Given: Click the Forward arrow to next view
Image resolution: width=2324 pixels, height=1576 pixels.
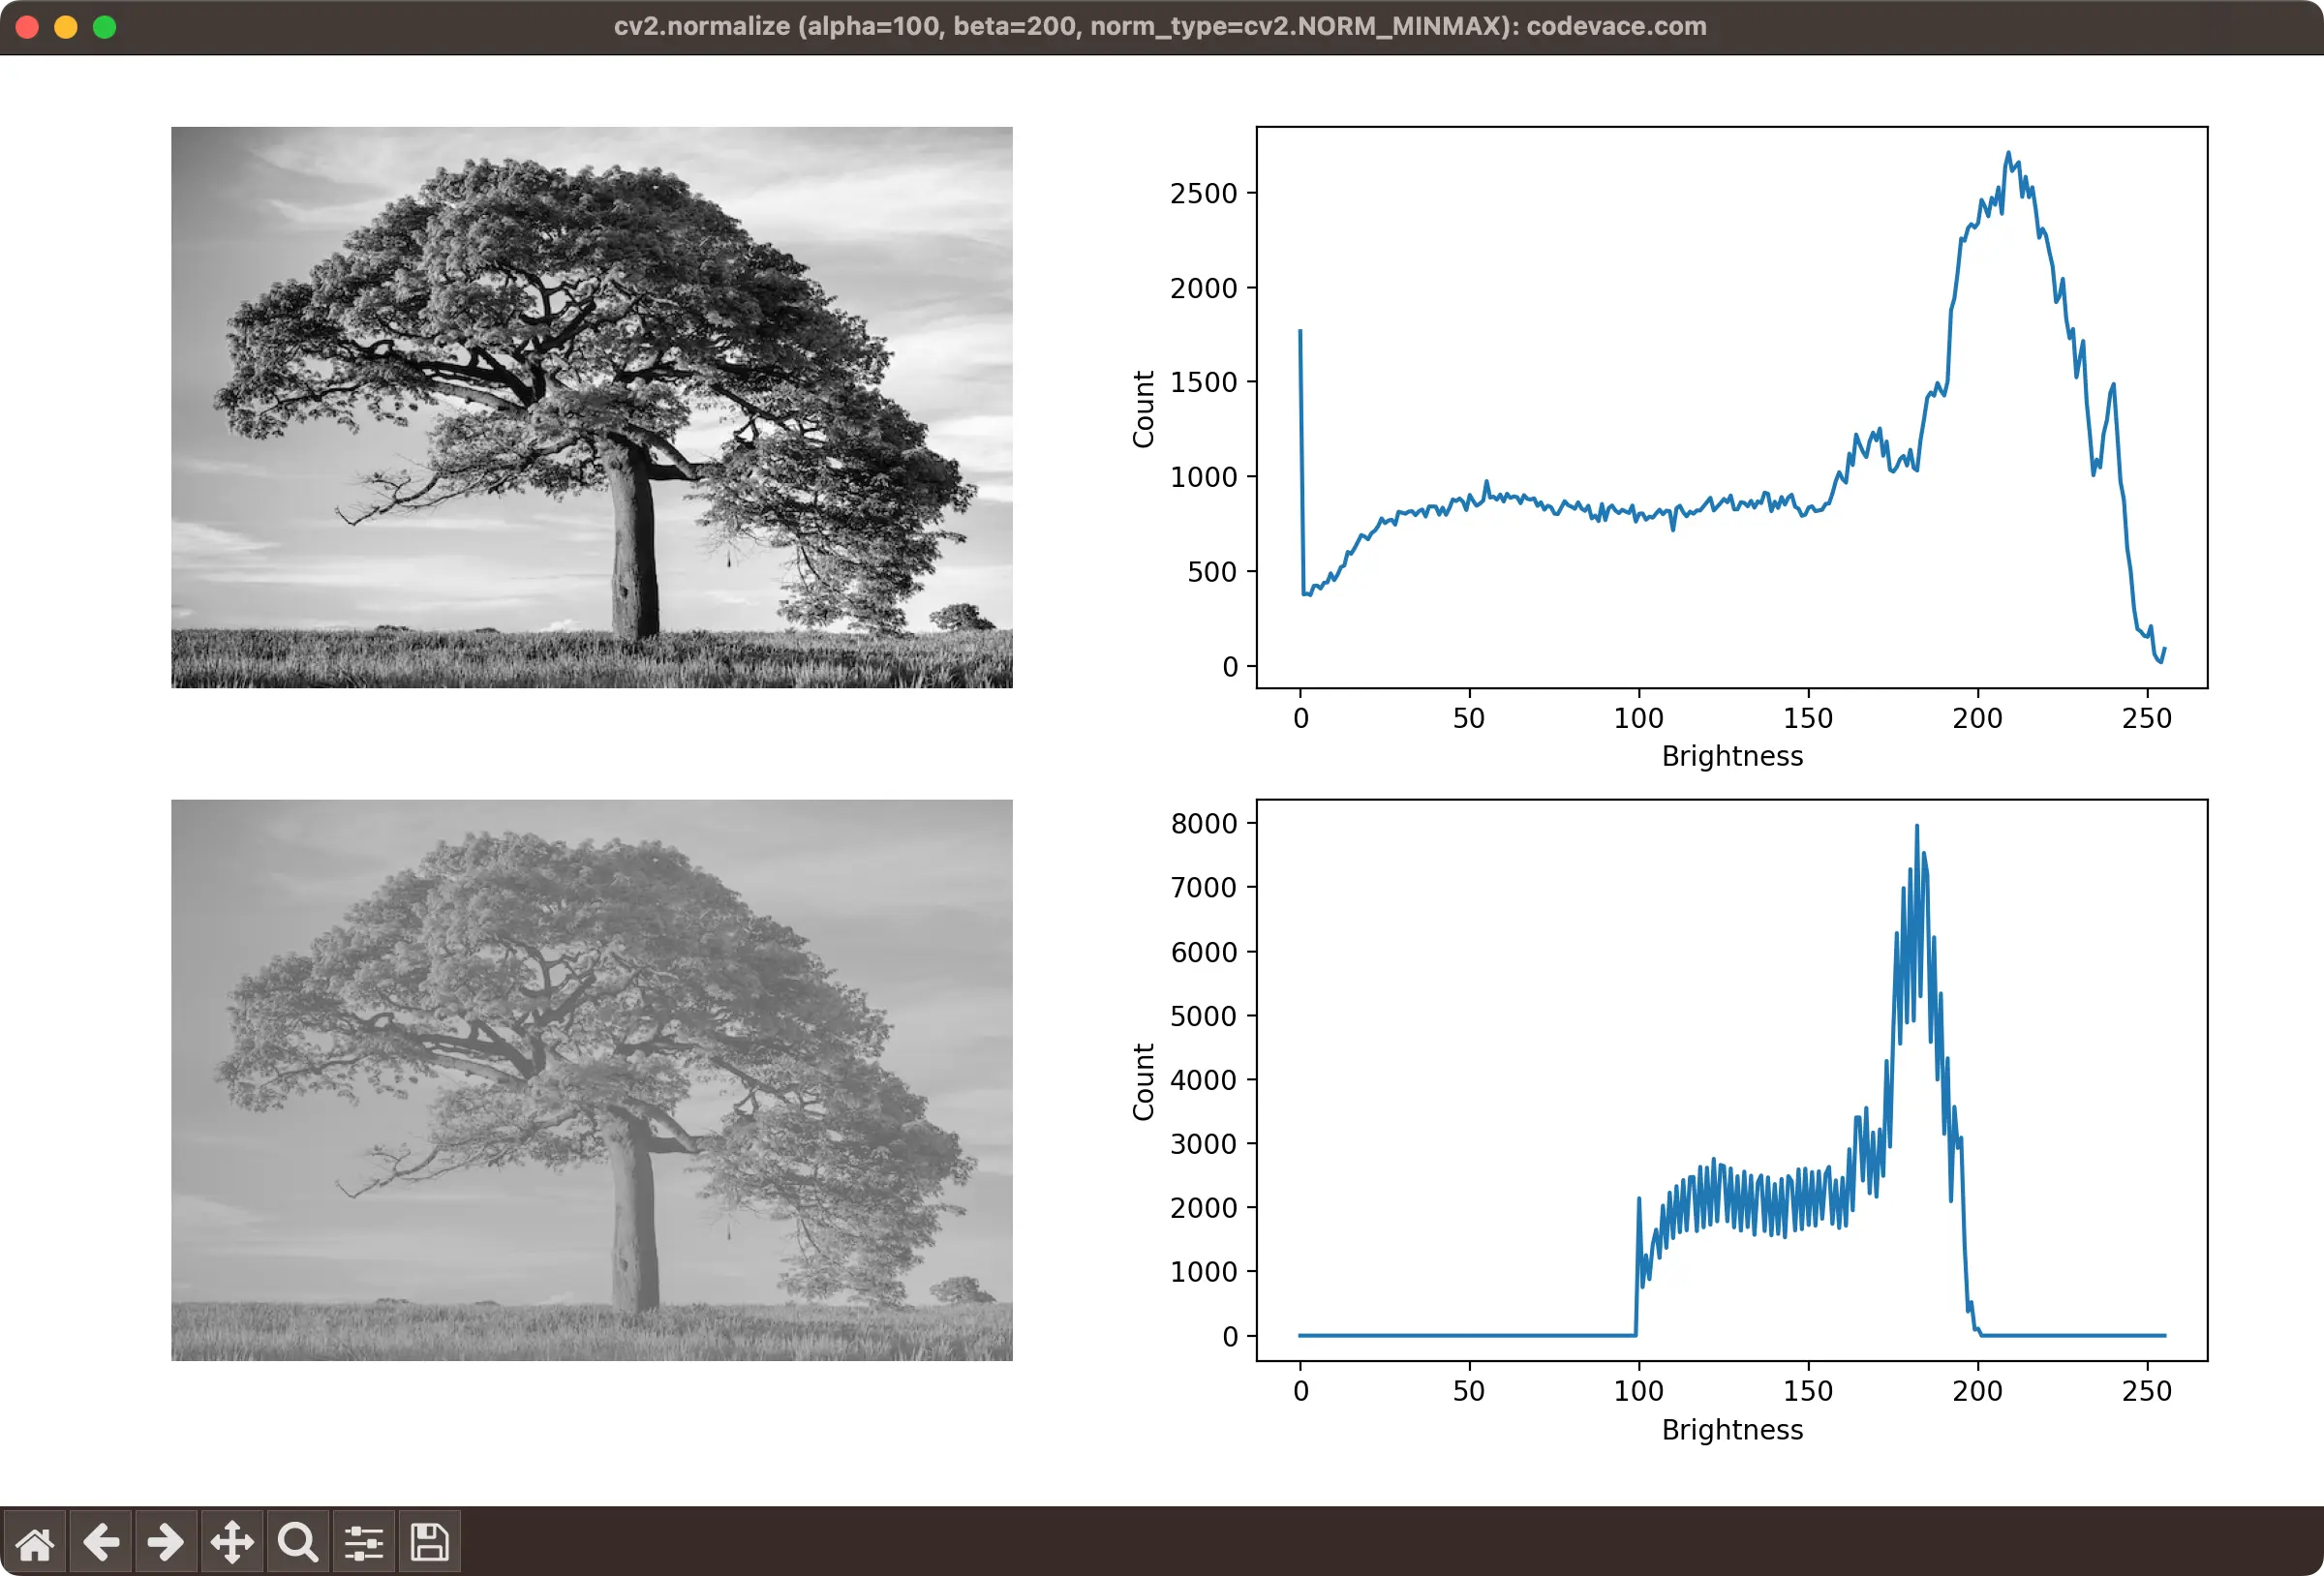Looking at the screenshot, I should (x=165, y=1542).
